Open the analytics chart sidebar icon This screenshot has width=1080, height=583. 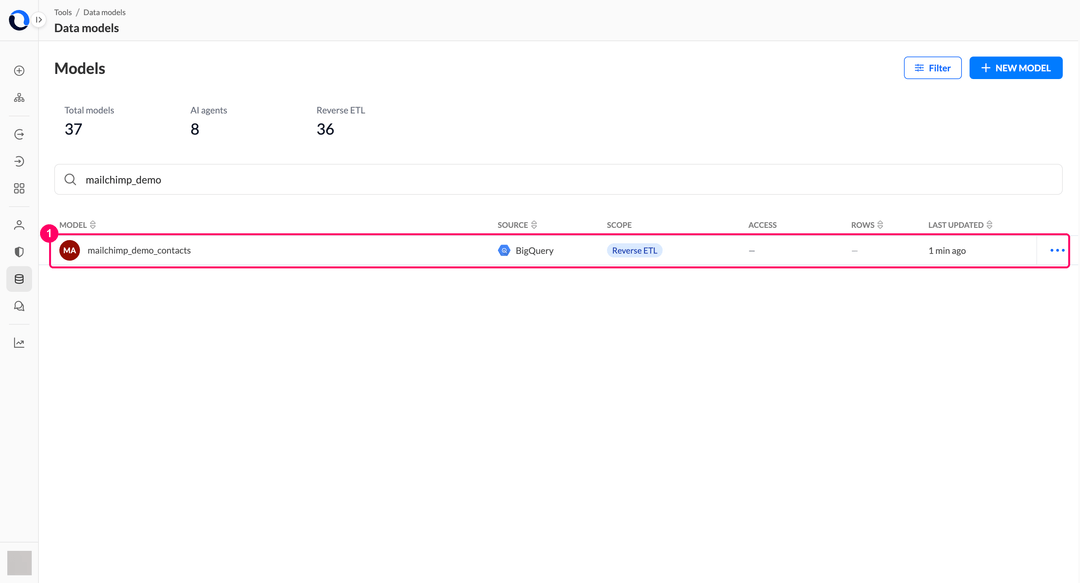(19, 343)
